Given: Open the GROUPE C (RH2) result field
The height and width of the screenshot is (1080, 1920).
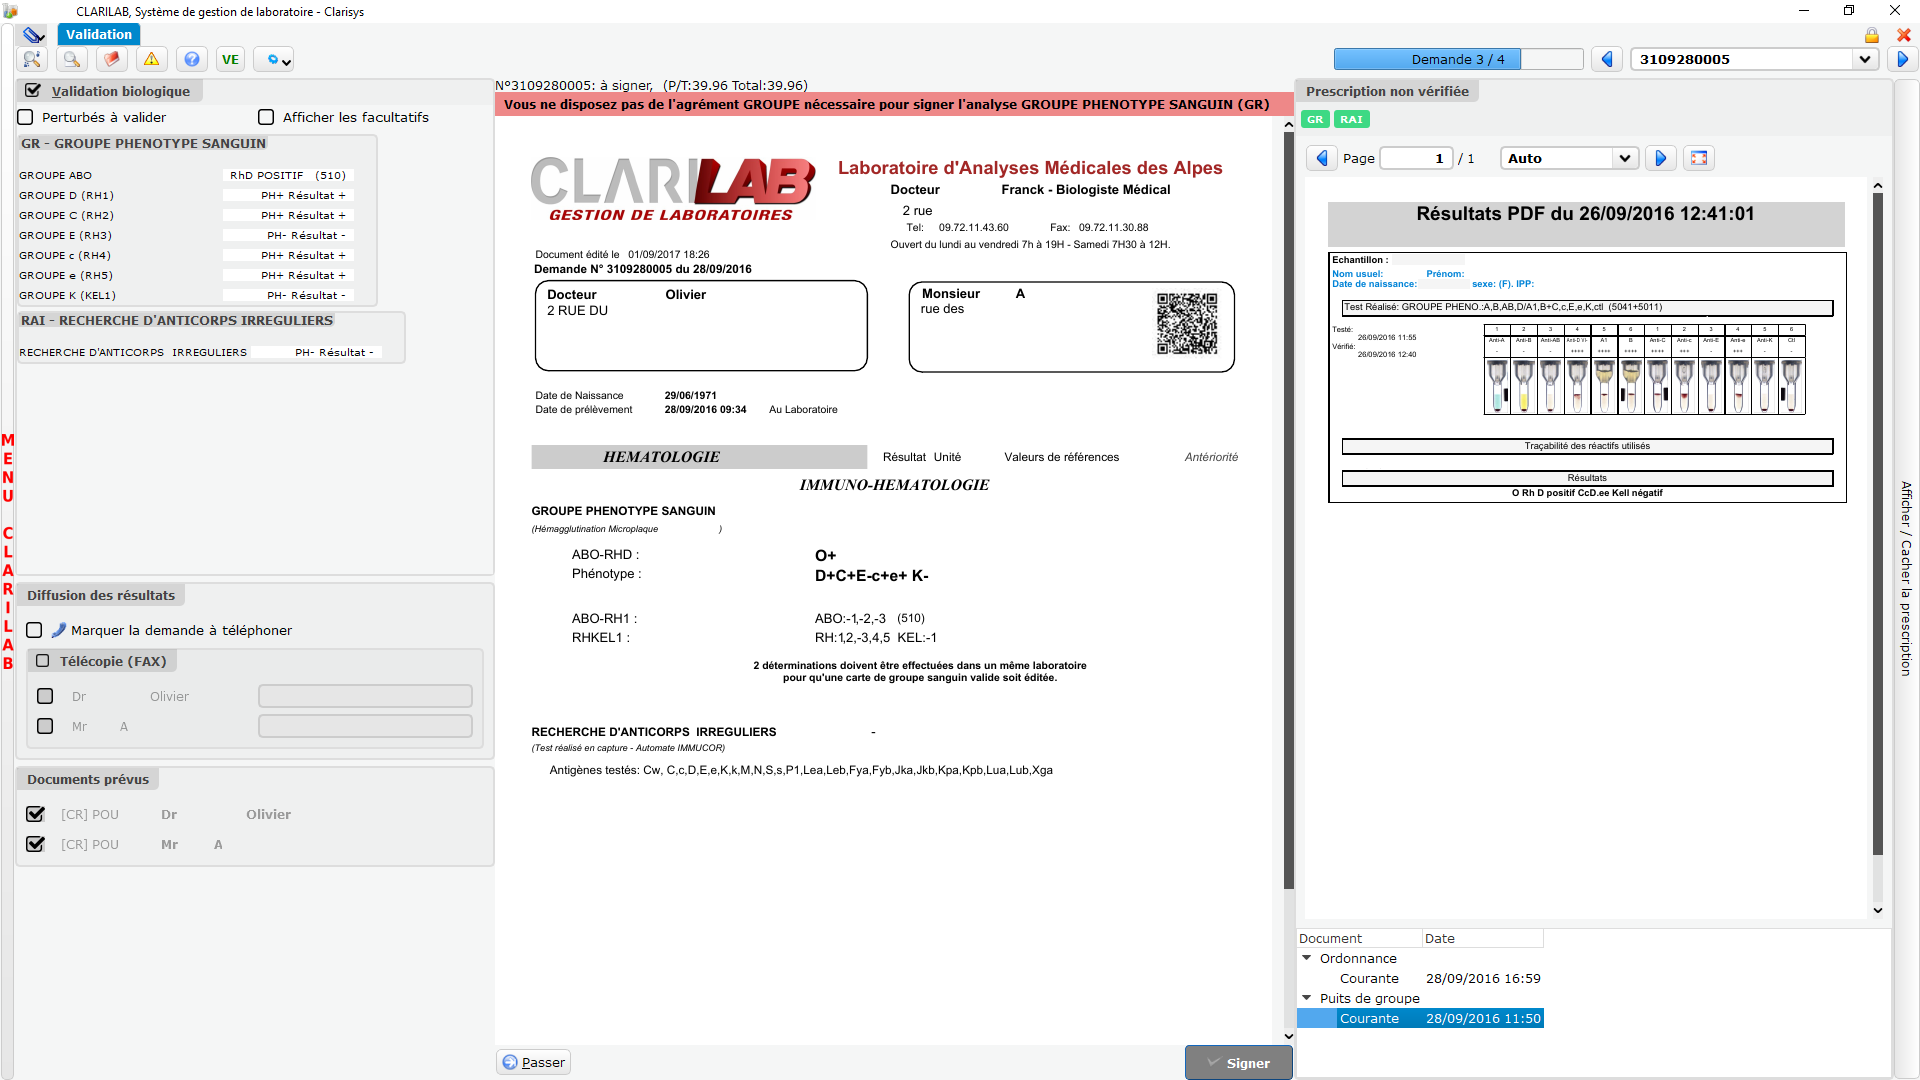Looking at the screenshot, I should click(x=288, y=215).
